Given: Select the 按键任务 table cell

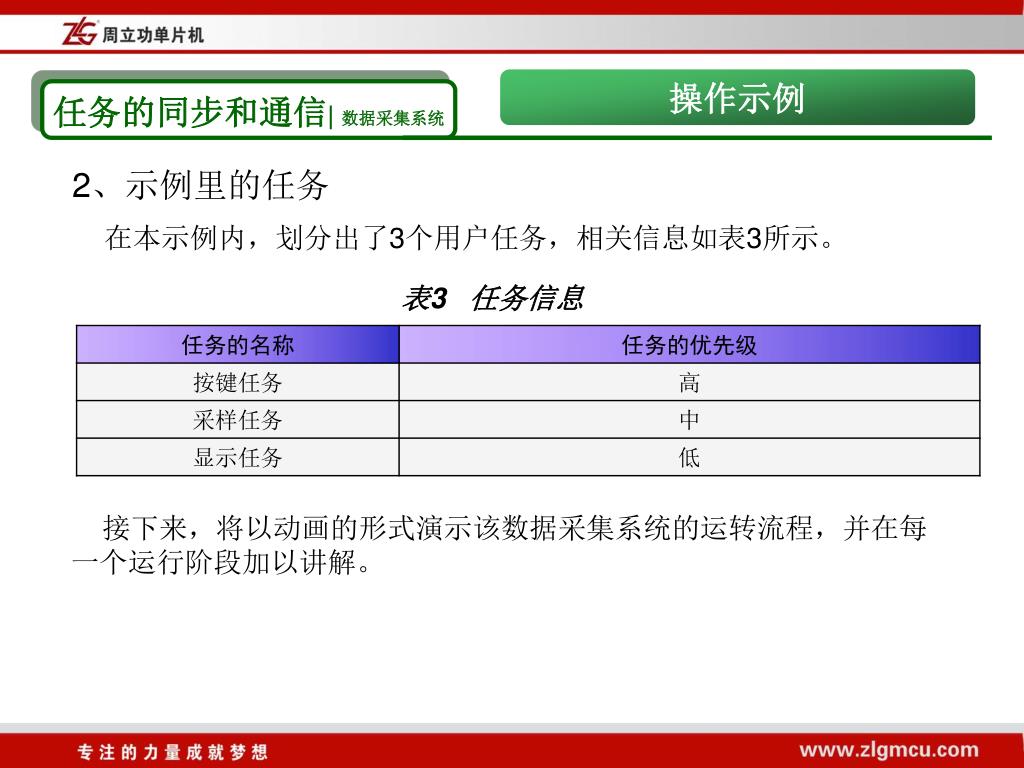Looking at the screenshot, I should (238, 382).
